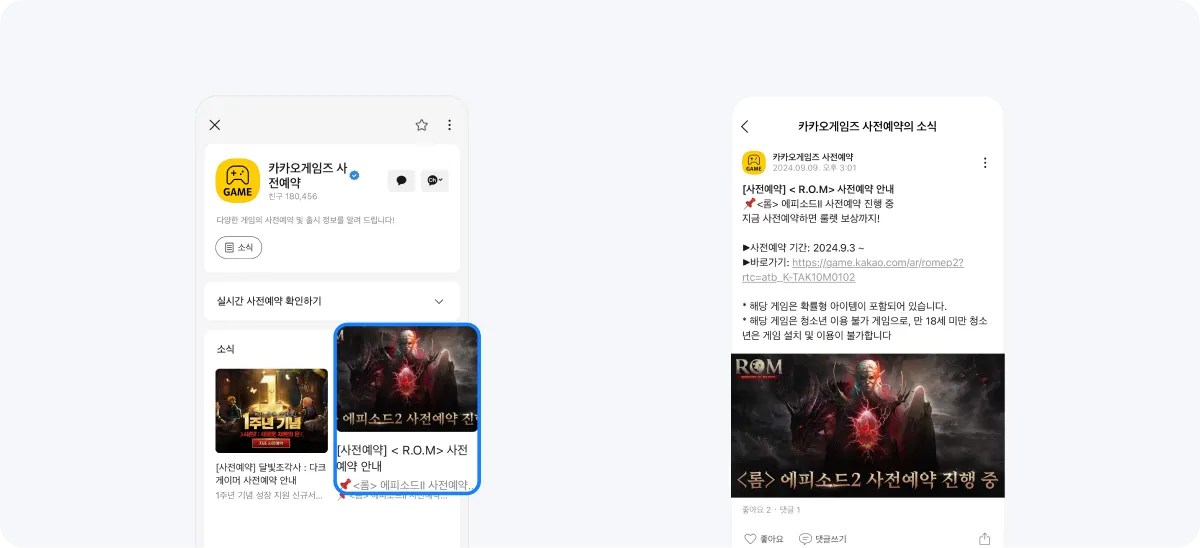This screenshot has width=1200, height=548.
Task: Like the post with 좋아요 heart button
Action: [x=764, y=539]
